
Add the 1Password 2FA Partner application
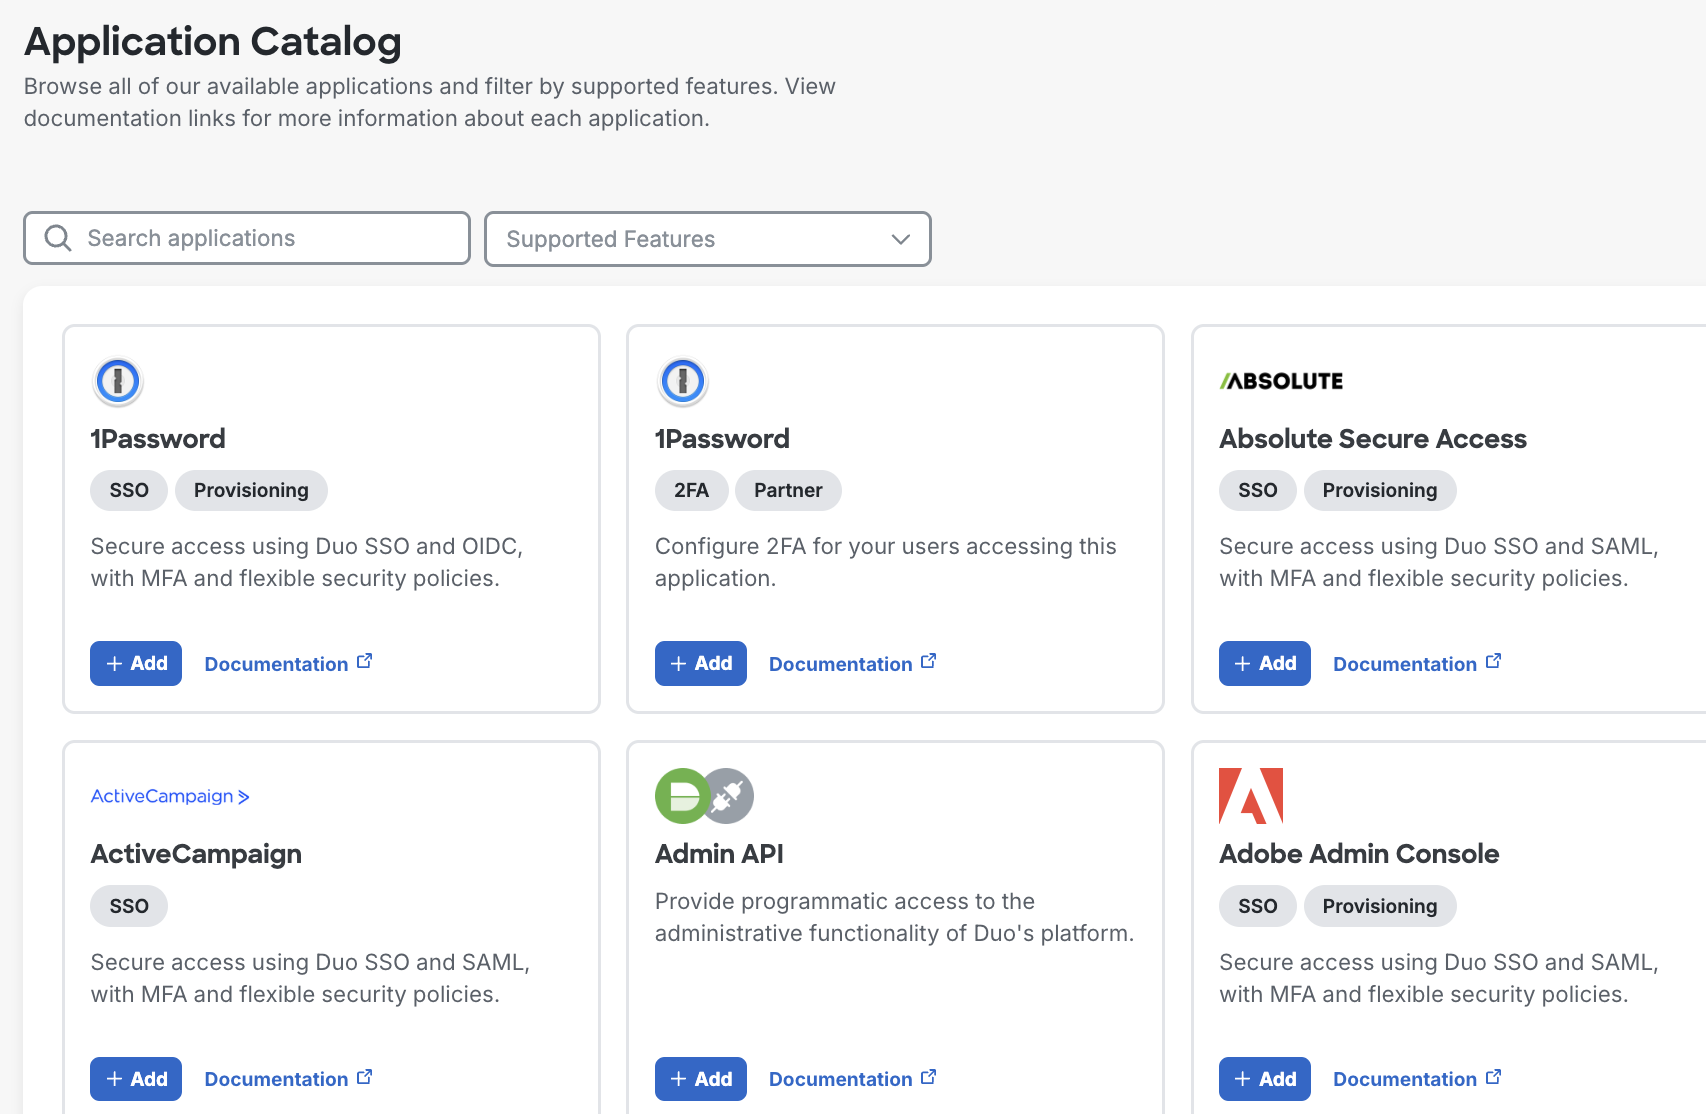pyautogui.click(x=700, y=663)
